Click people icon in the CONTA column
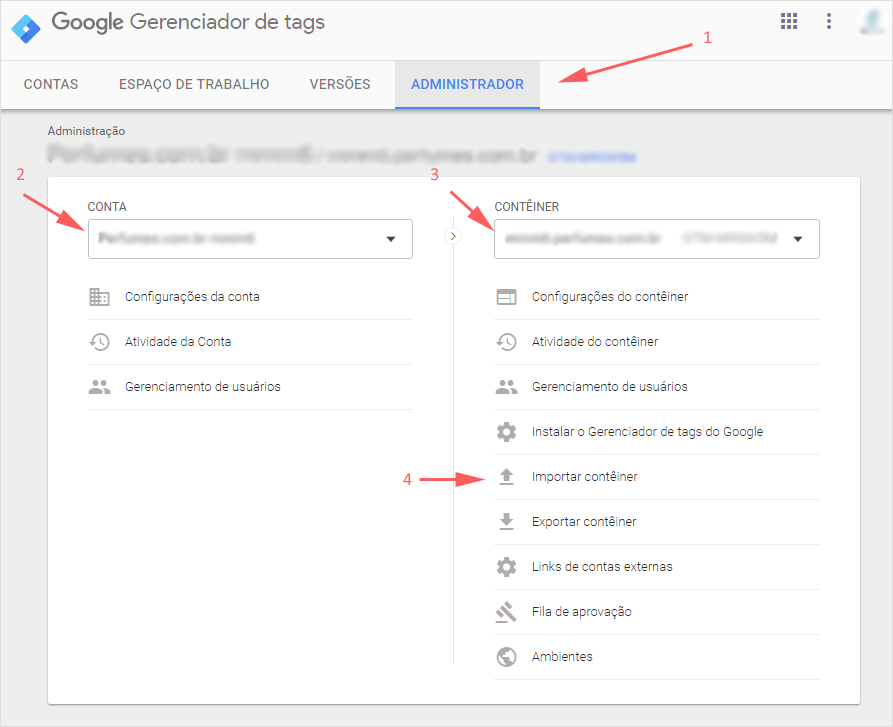893x727 pixels. point(99,387)
